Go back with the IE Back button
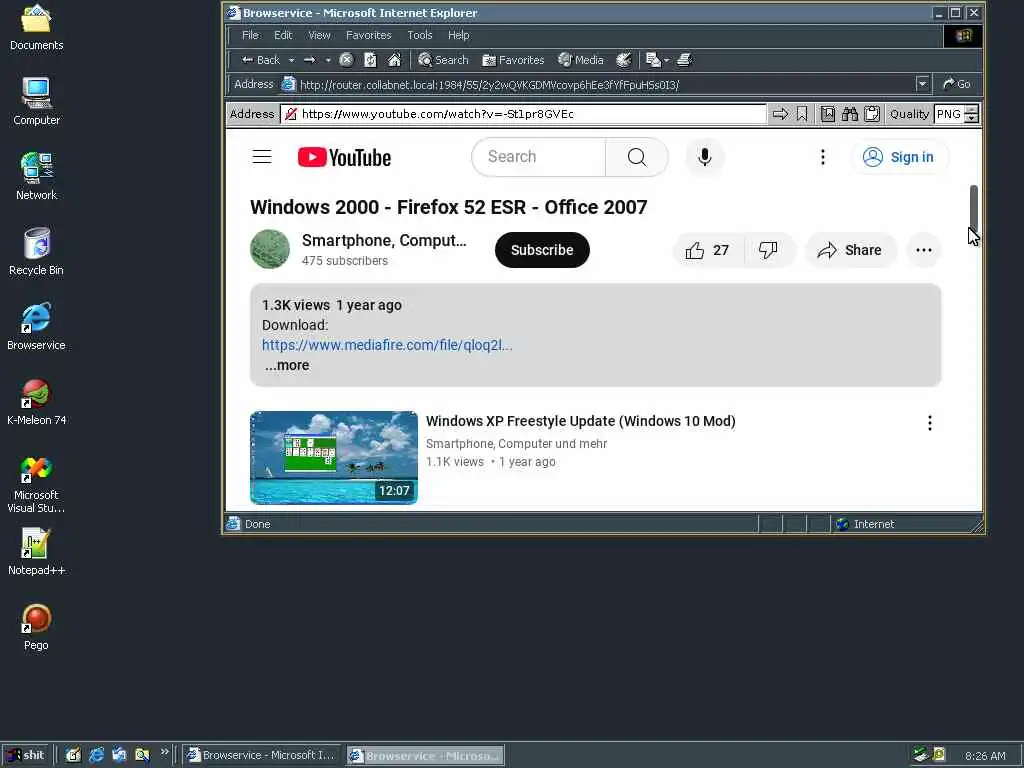 (260, 60)
